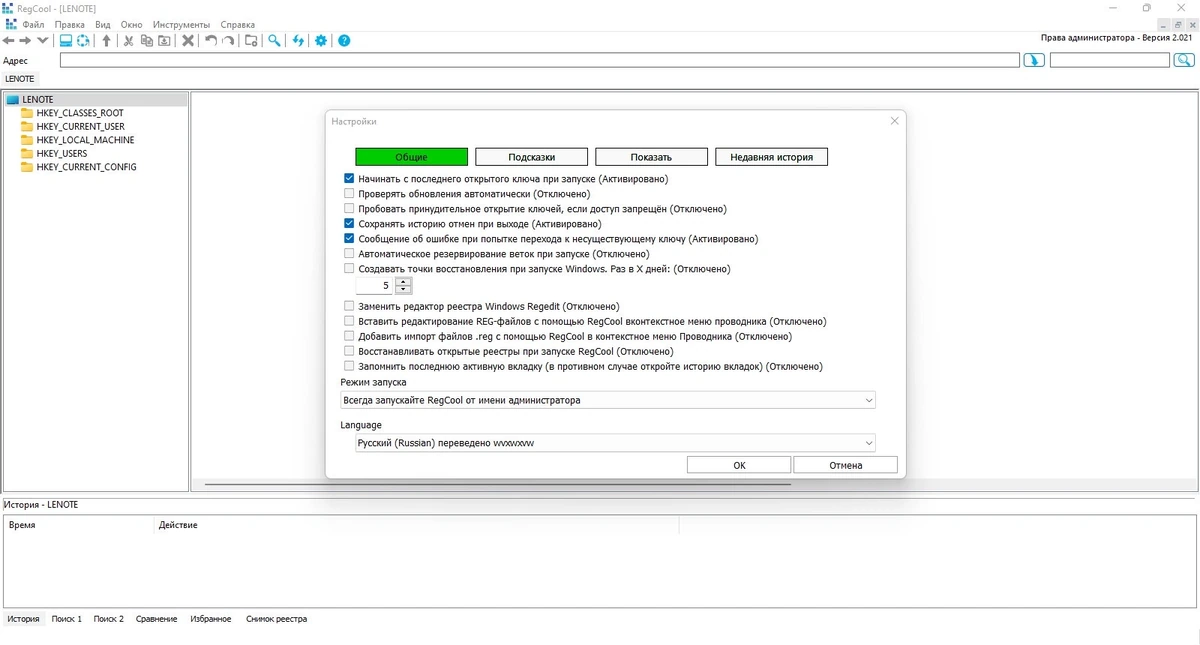Switch to the Подсказки settings tab
The image size is (1200, 645).
click(531, 157)
